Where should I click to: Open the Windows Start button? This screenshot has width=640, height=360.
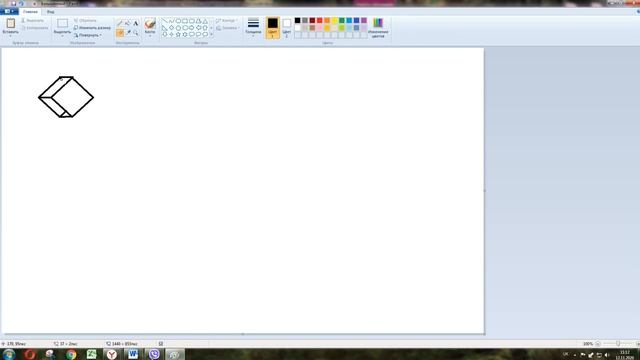[x=9, y=354]
